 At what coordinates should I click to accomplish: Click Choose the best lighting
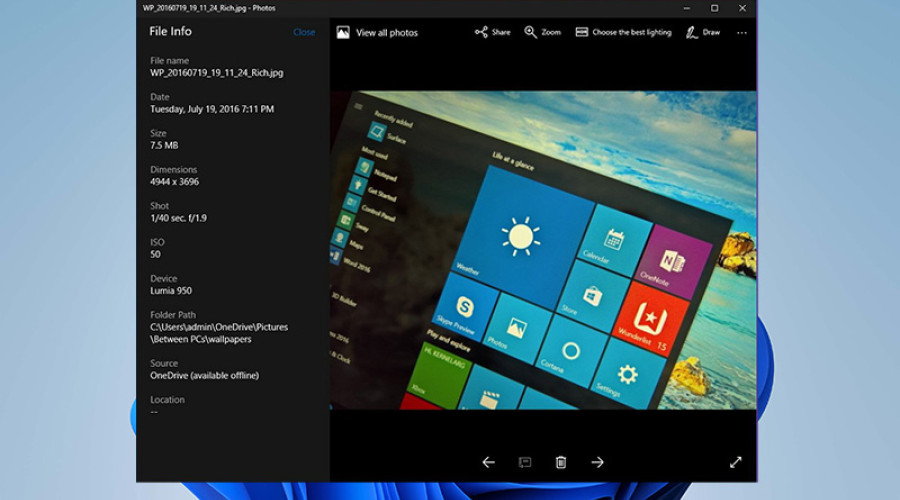tap(623, 32)
